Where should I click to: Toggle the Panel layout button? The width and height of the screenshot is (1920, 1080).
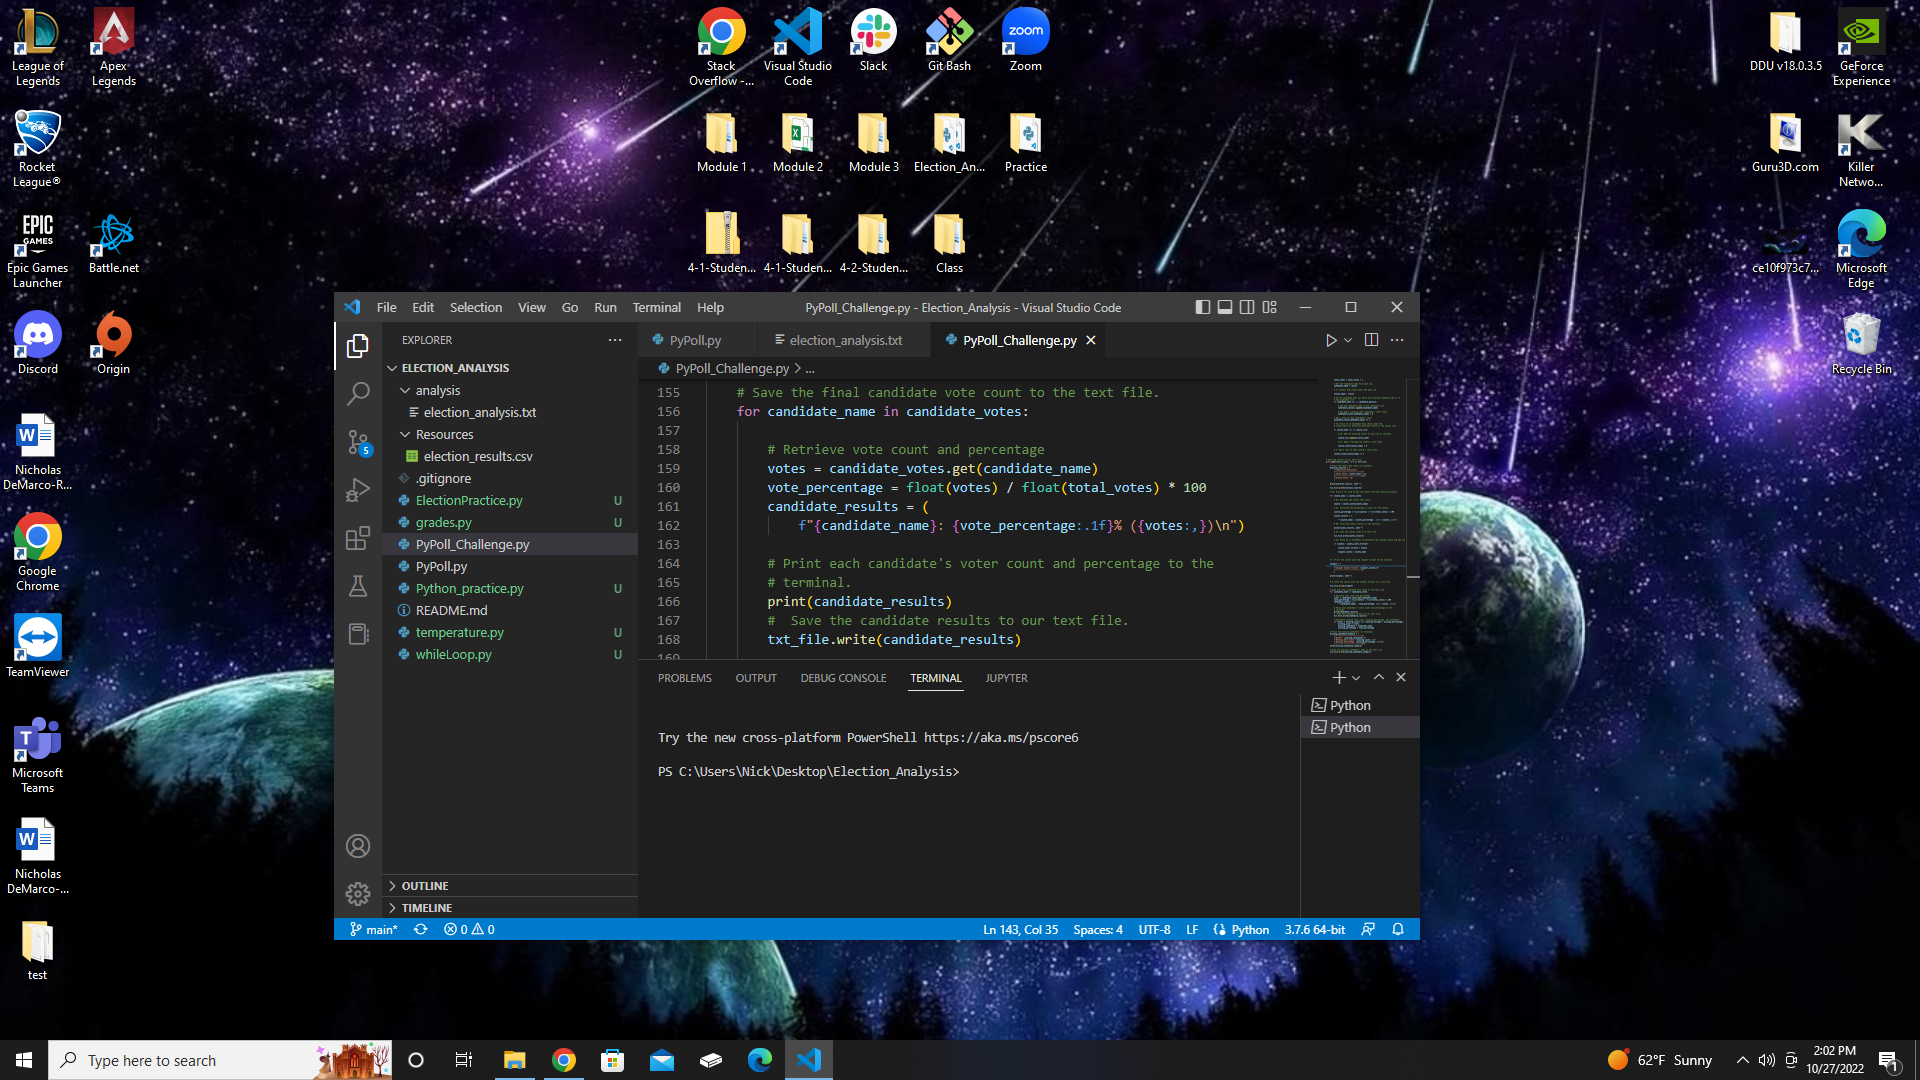point(1224,307)
